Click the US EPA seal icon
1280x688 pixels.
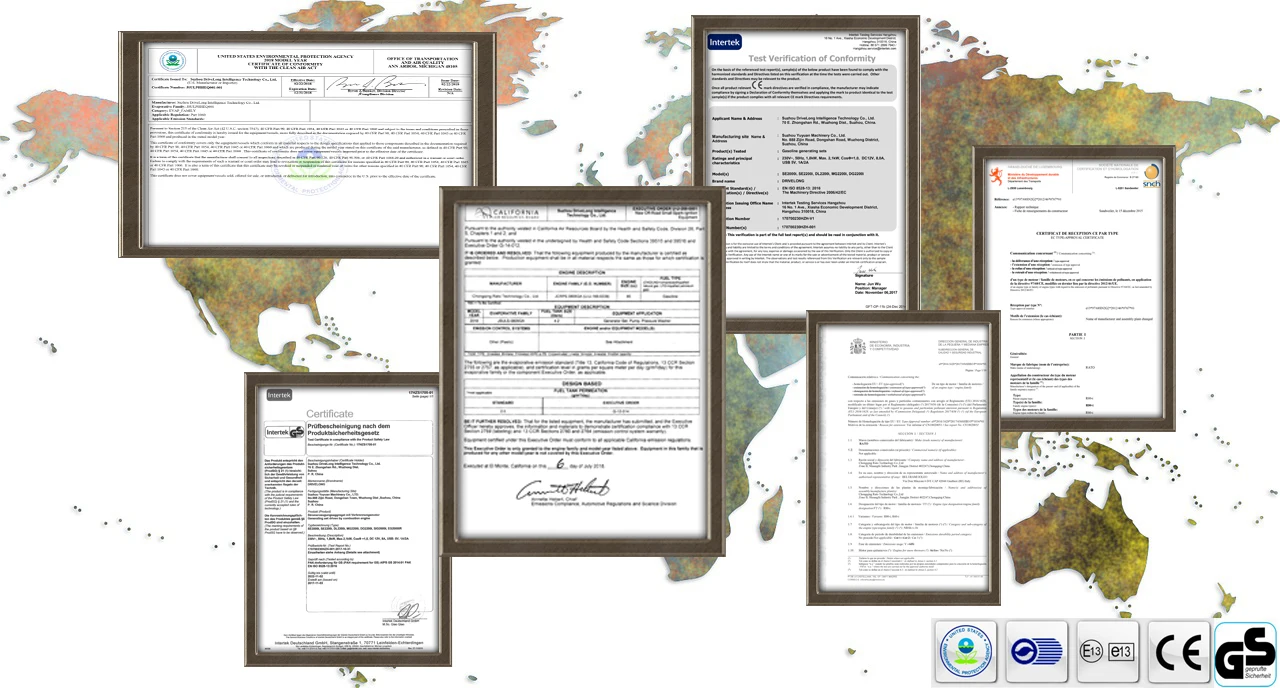click(964, 651)
